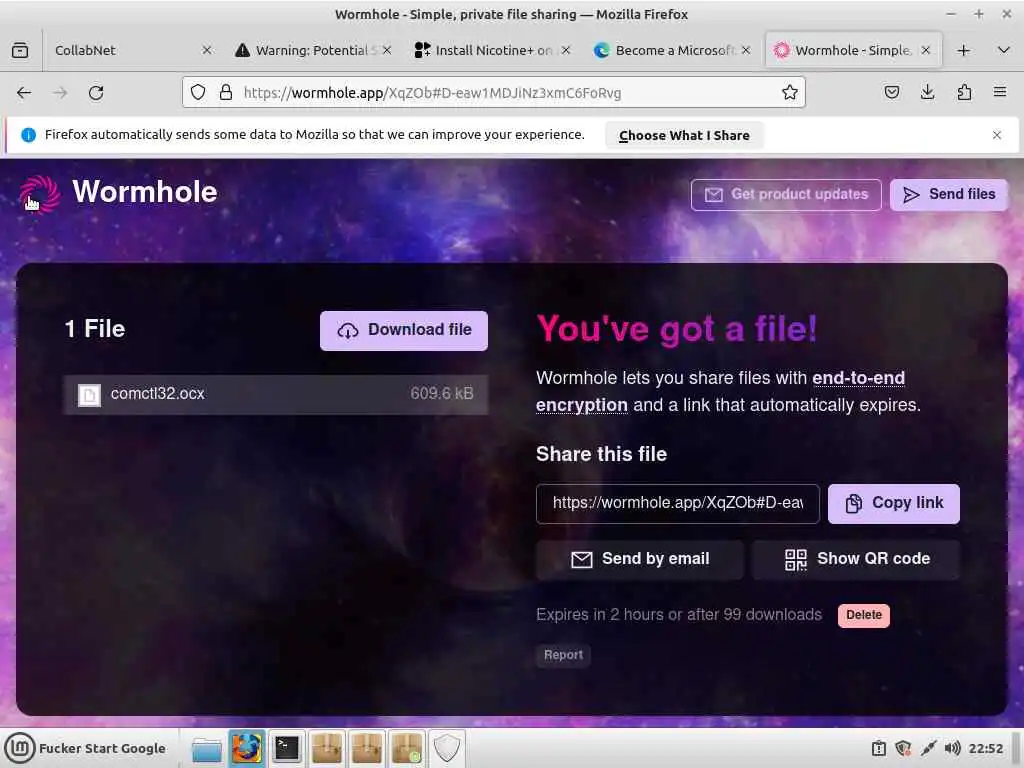Viewport: 1024px width, 768px height.
Task: Open the Firefox hamburger menu
Action: tap(999, 93)
